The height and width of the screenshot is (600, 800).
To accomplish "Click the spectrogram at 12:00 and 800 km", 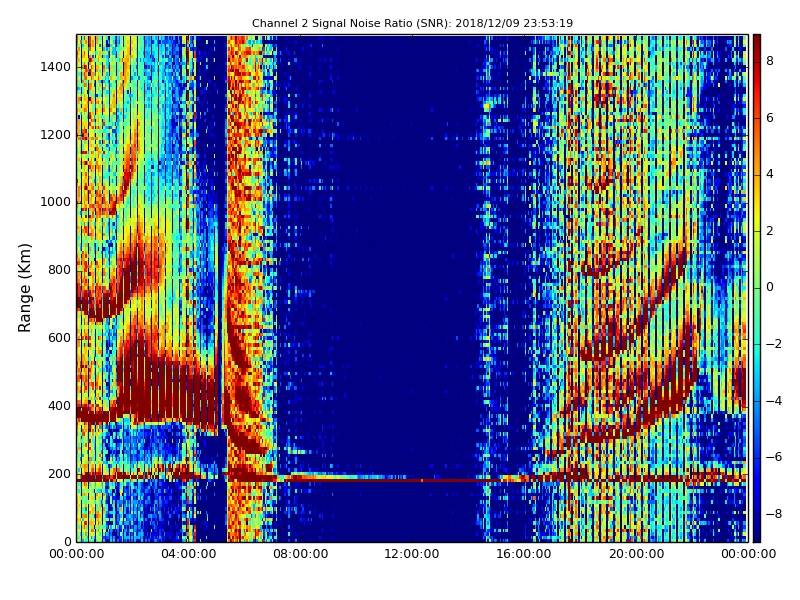I will [412, 270].
